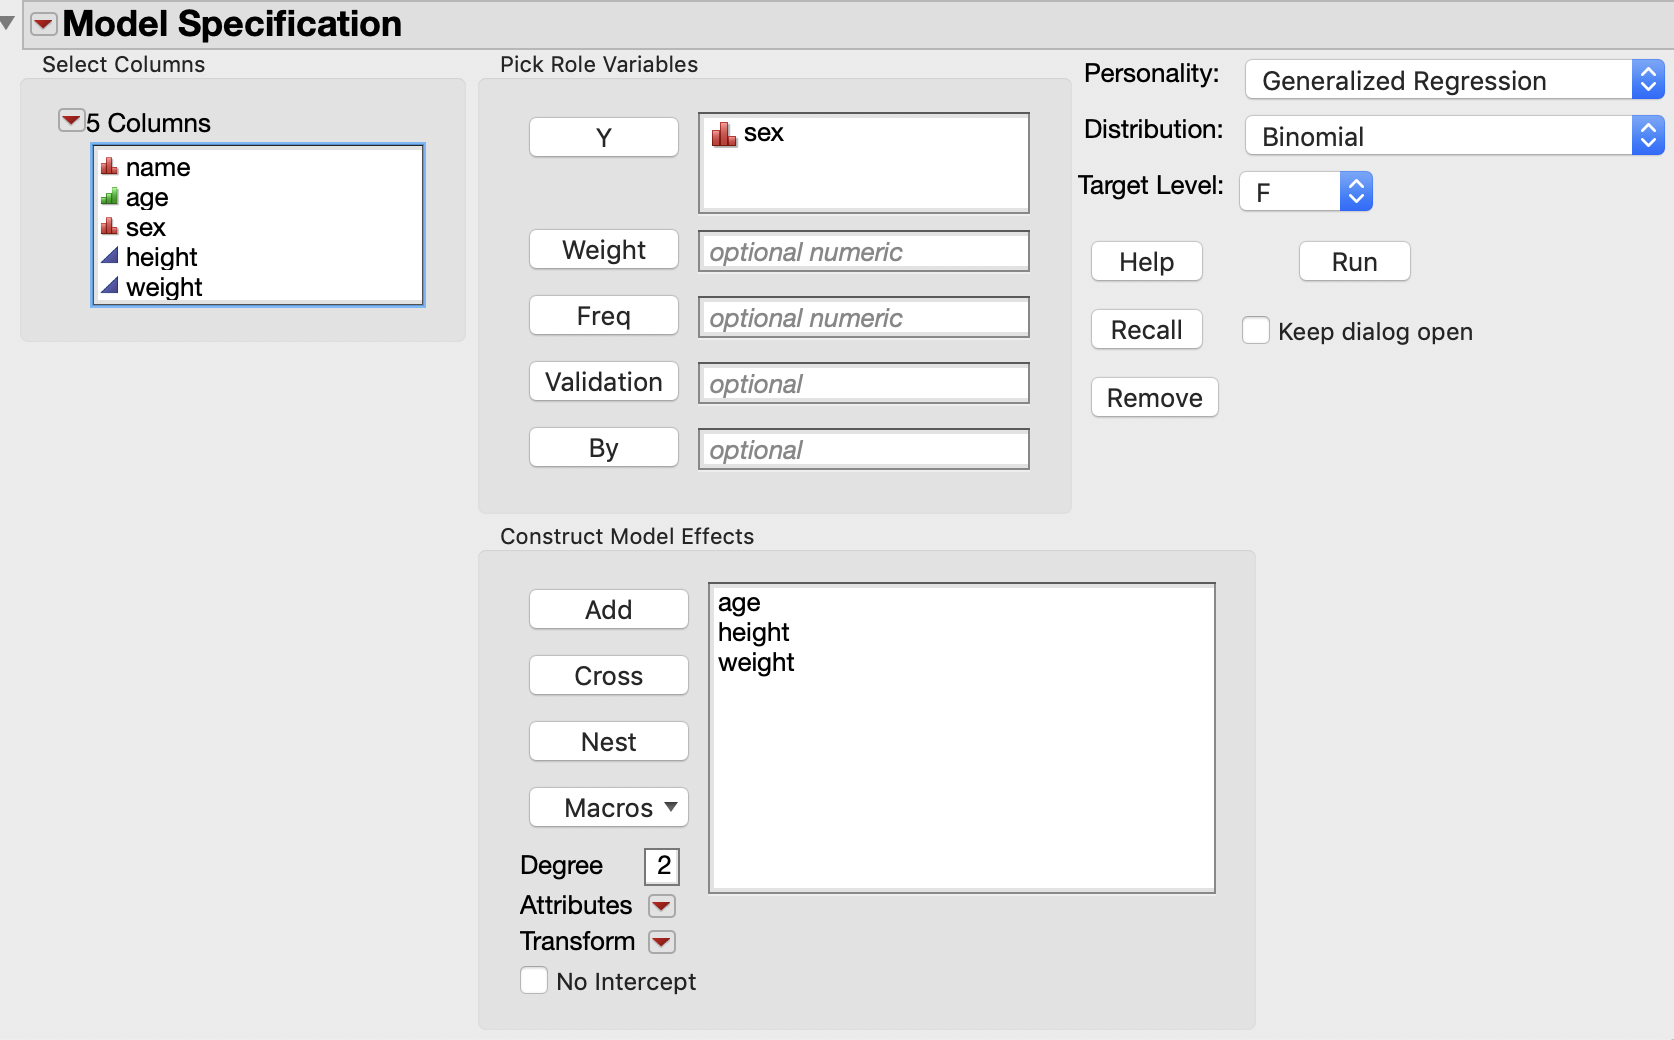Open the Transform red triangle menu
Viewport: 1674px width, 1040px height.
(x=662, y=941)
